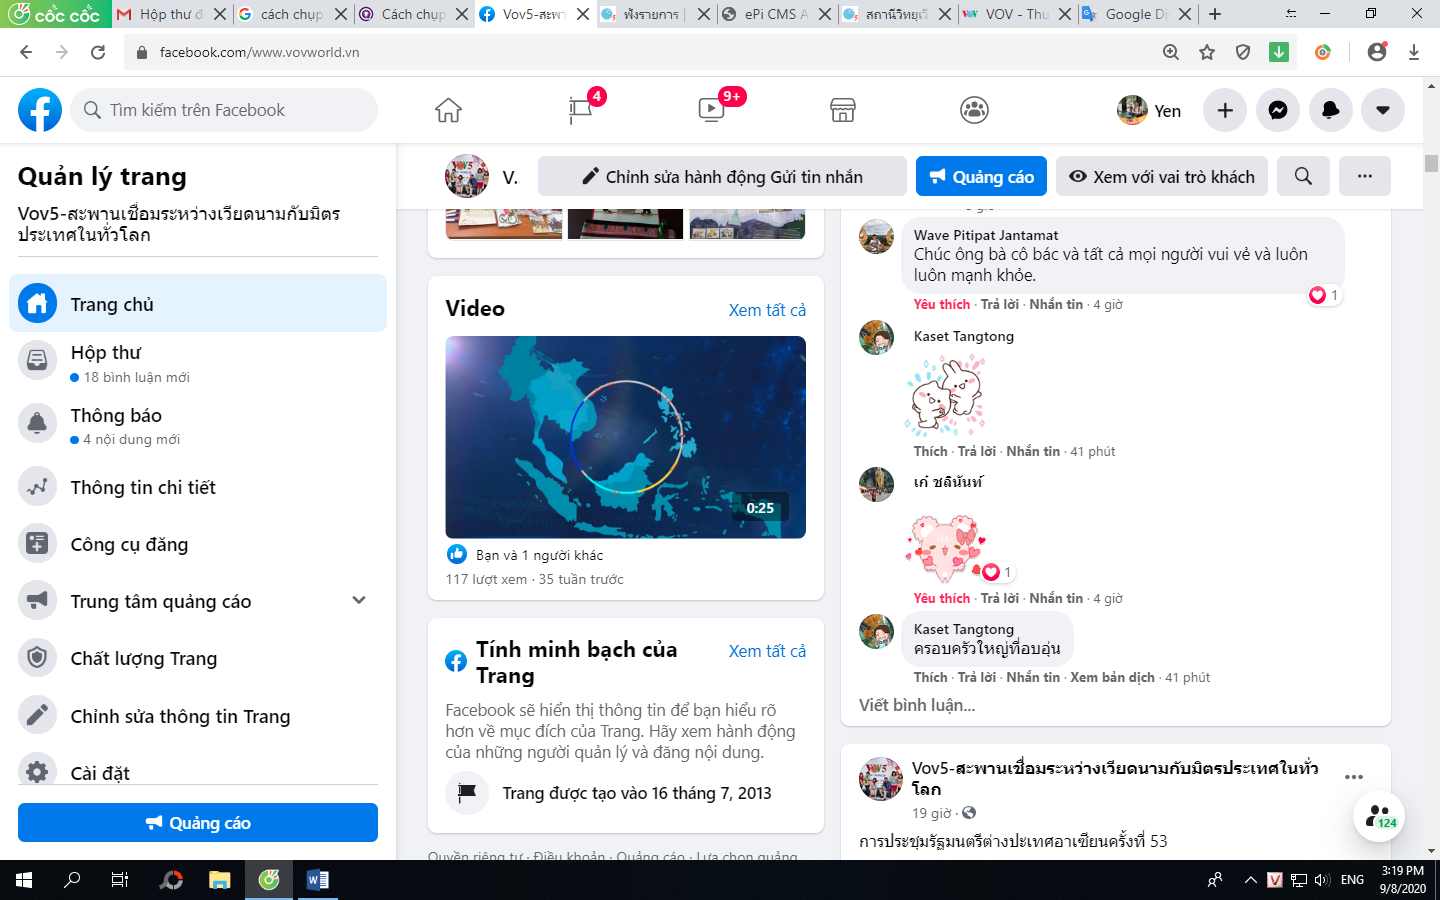Open the Groups icon in top bar

tap(974, 110)
